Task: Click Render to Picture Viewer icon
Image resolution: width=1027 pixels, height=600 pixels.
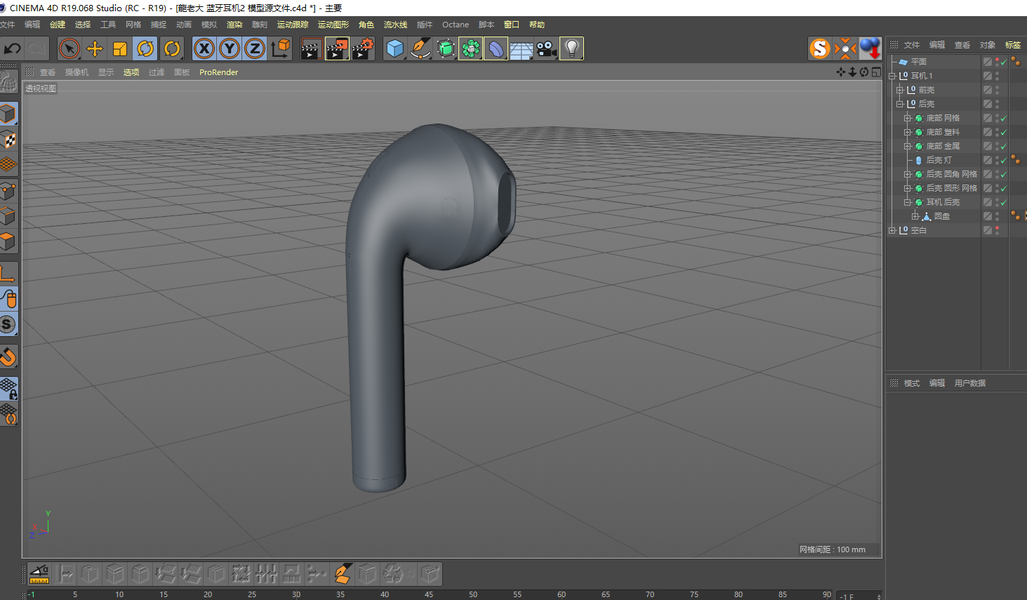Action: click(x=337, y=48)
